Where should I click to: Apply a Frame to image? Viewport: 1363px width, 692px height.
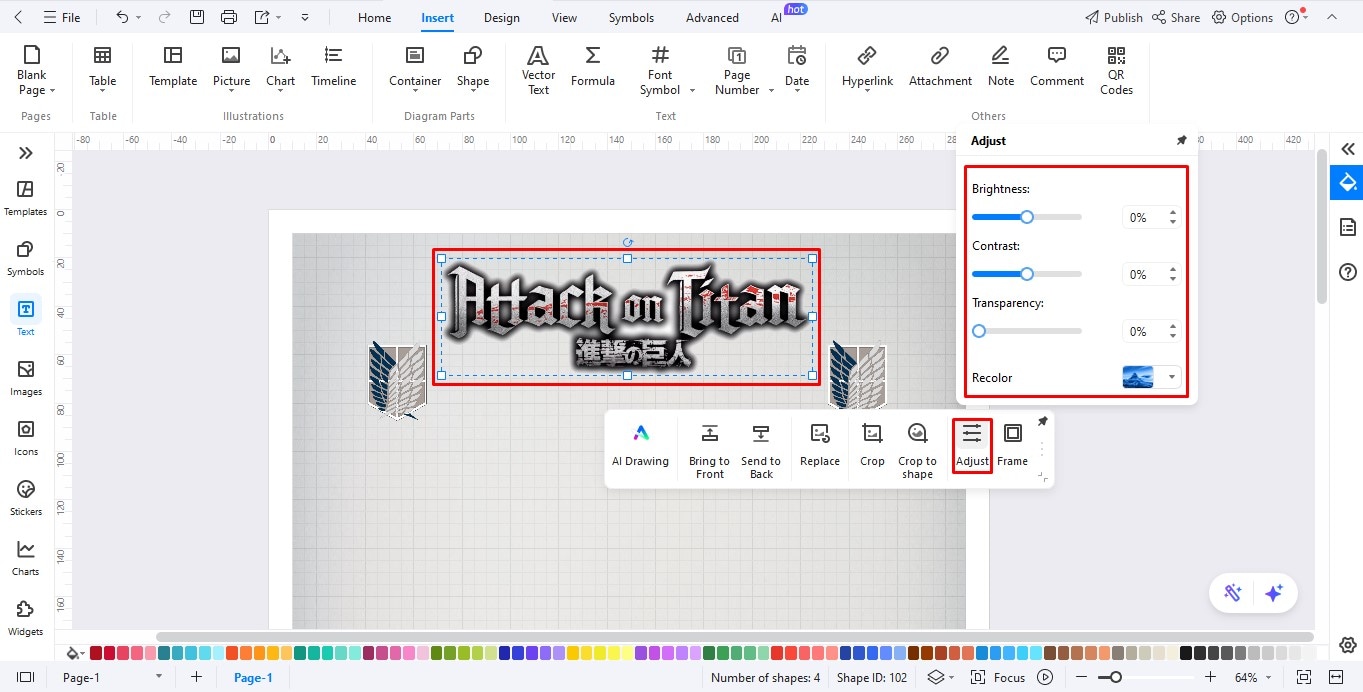tap(1012, 445)
